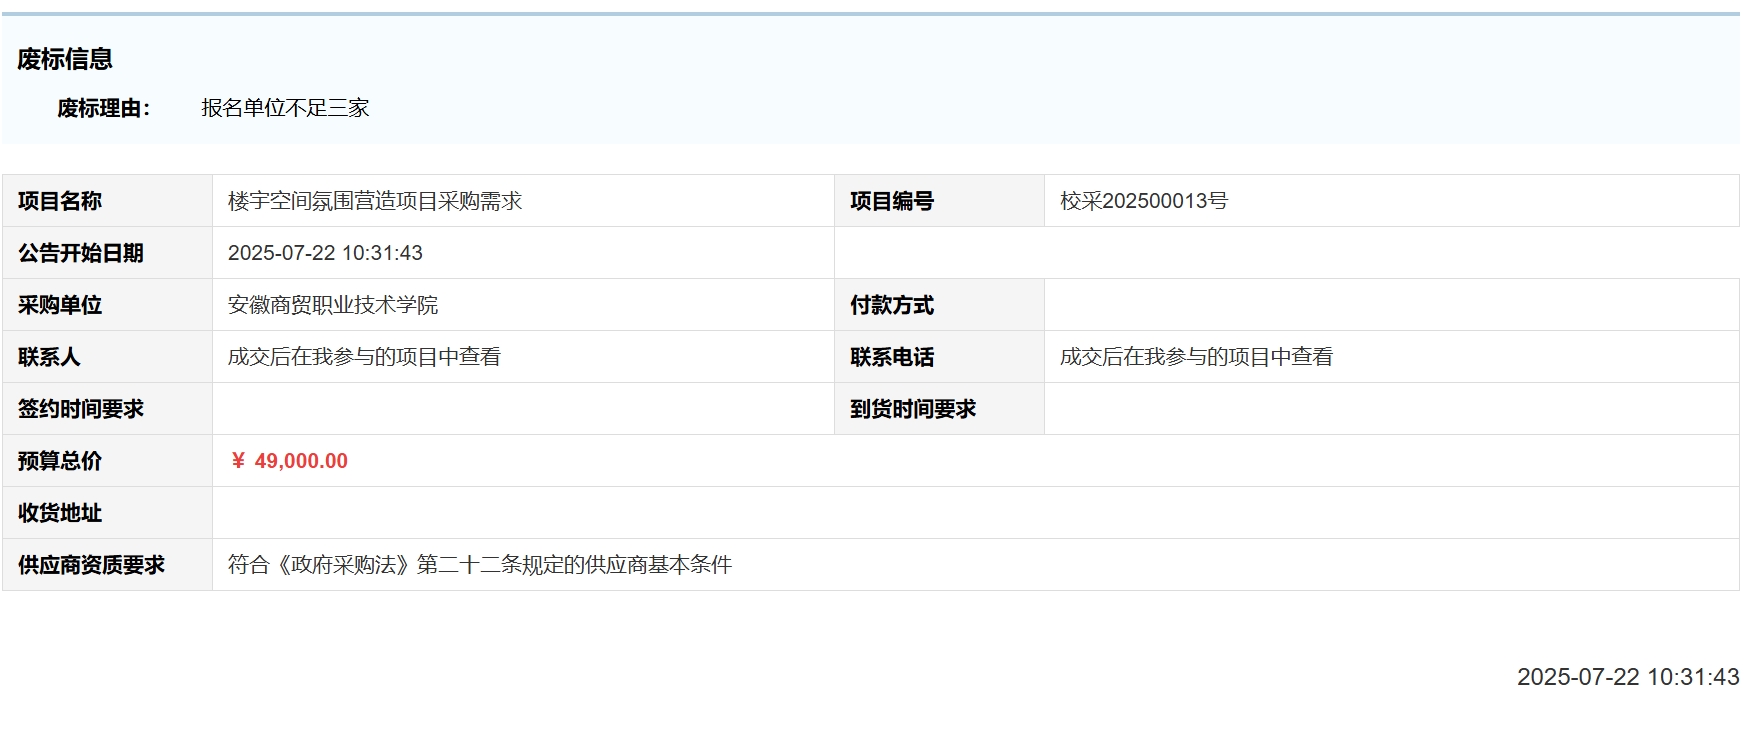This screenshot has width=1759, height=740.
Task: Click the 预算总价 label cell
Action: (x=60, y=461)
